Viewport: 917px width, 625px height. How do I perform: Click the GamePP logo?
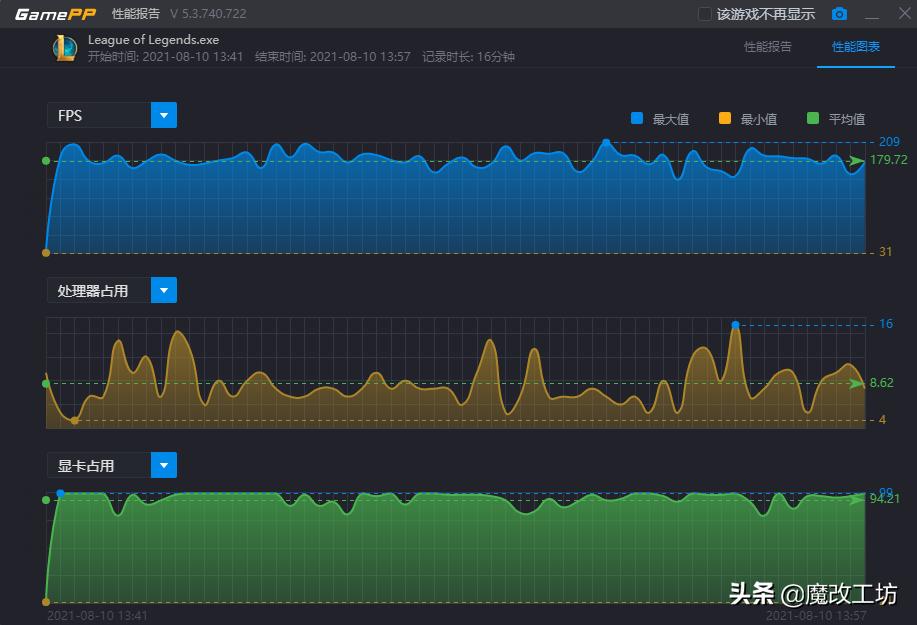pos(54,13)
